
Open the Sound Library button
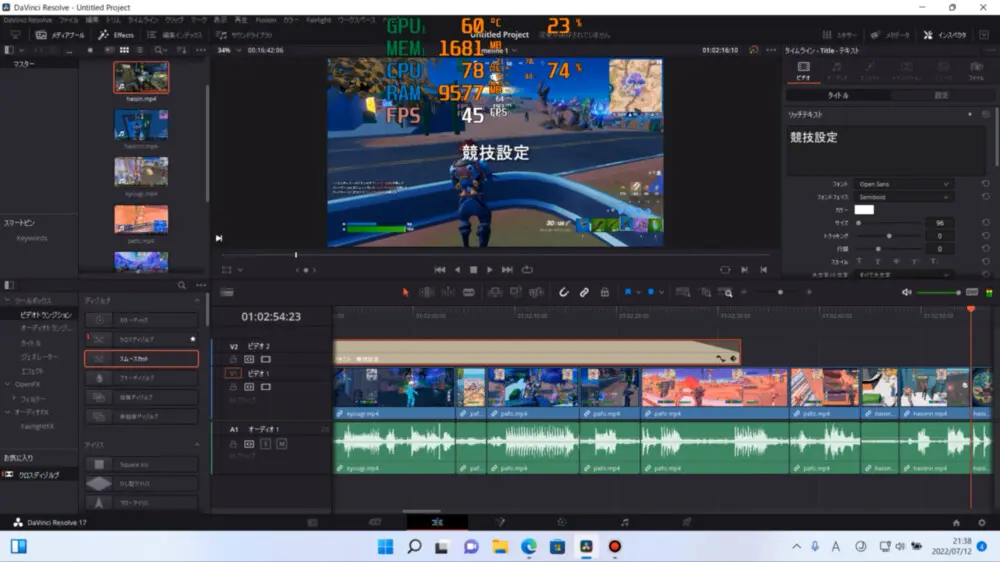(x=244, y=35)
